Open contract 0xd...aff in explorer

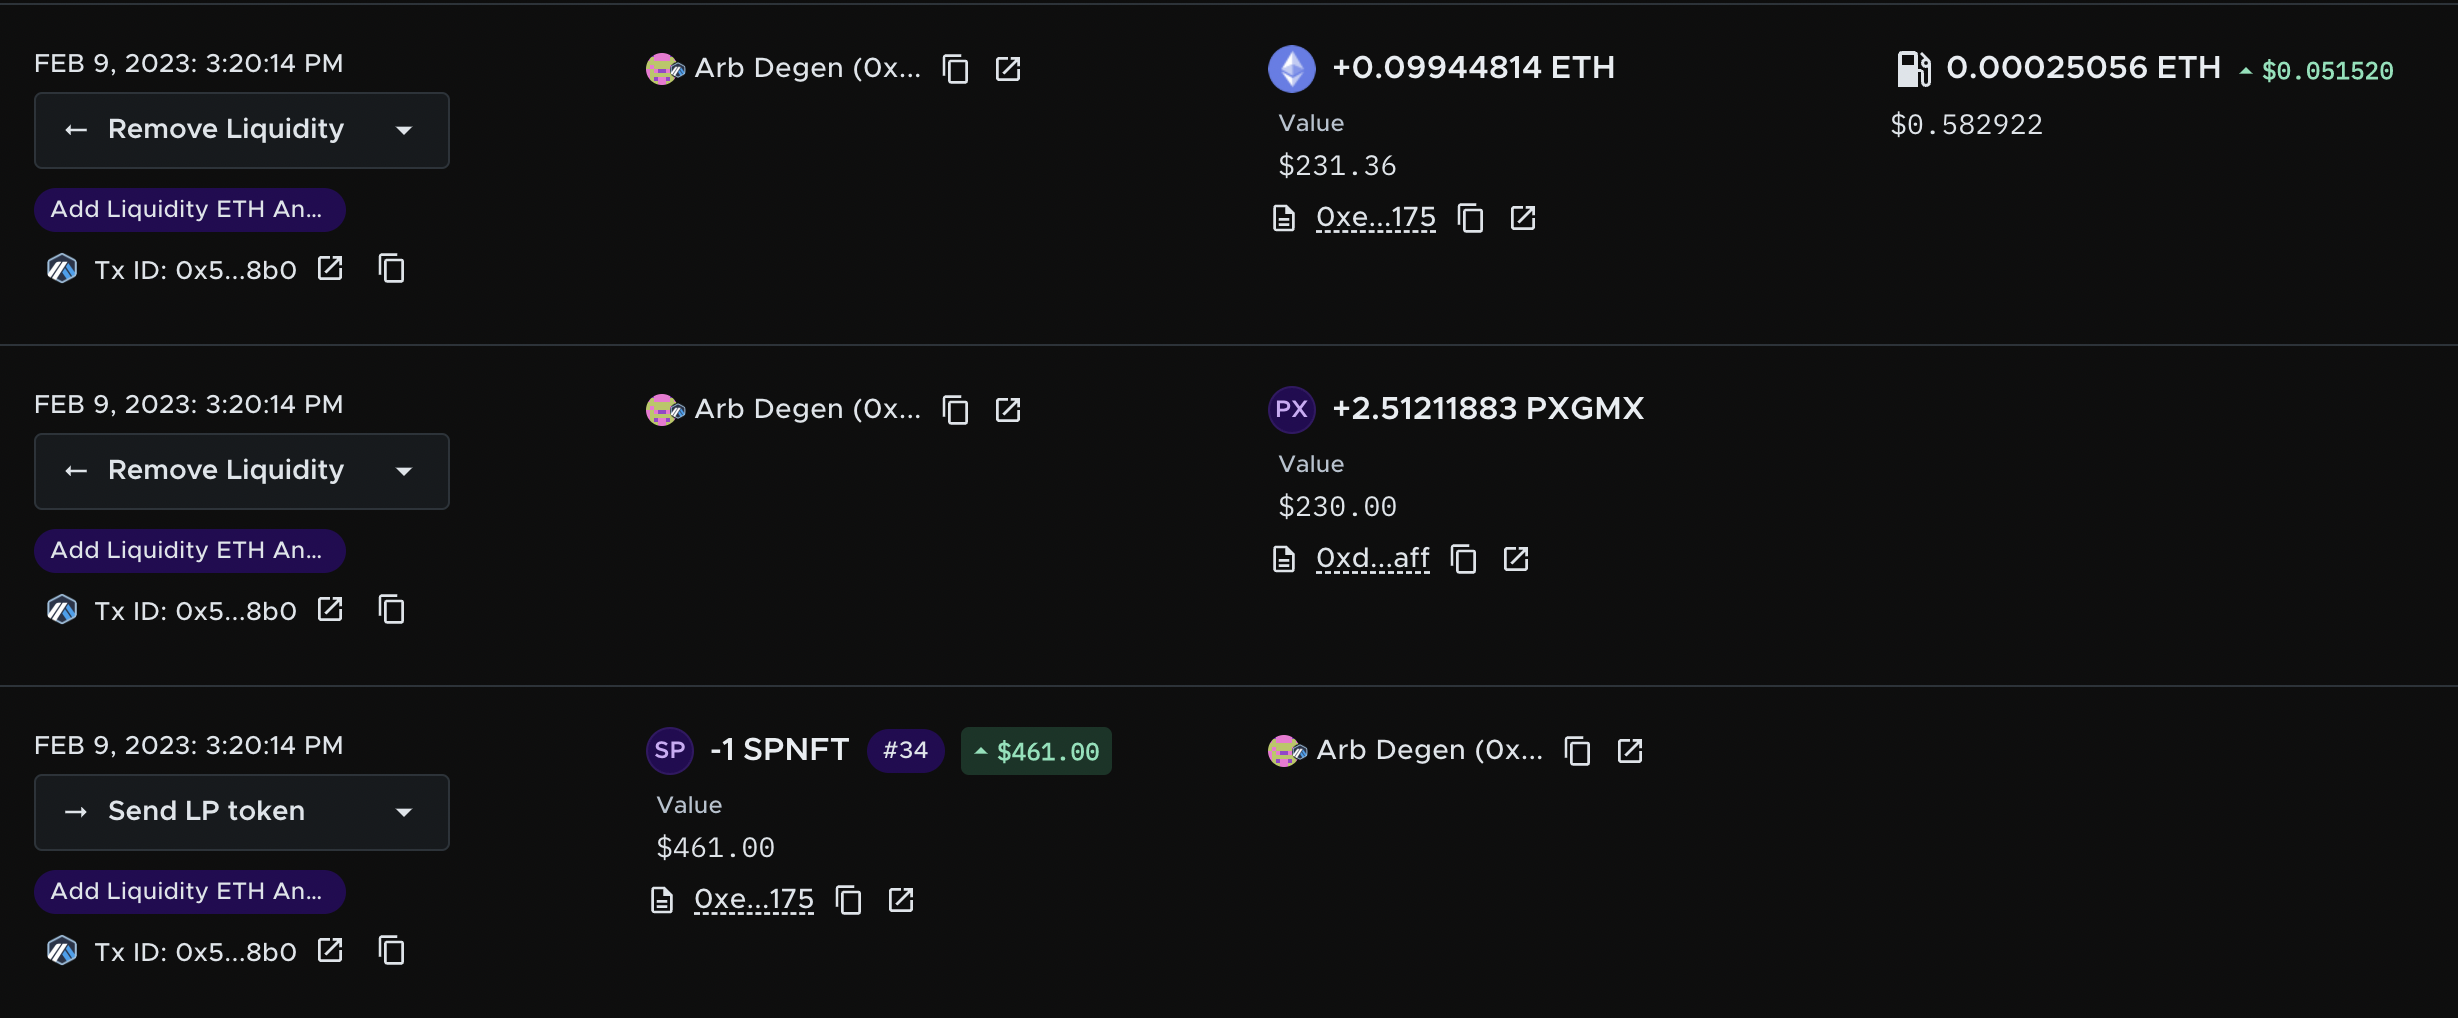[1515, 559]
